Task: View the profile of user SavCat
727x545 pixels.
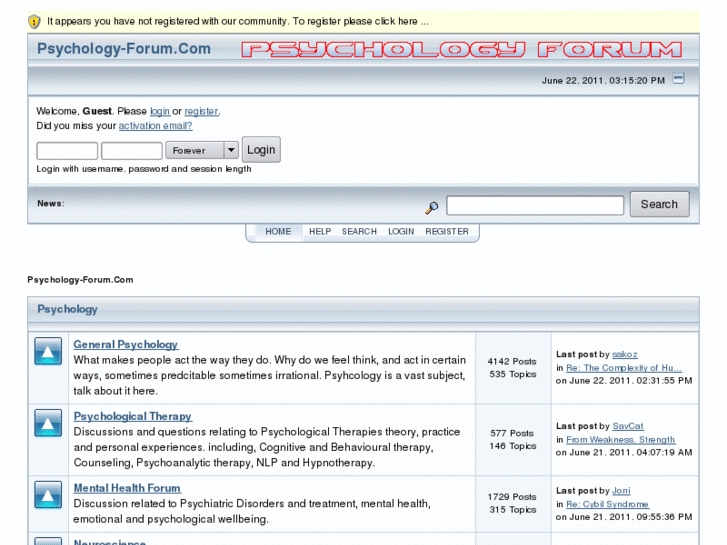Action: coord(628,426)
